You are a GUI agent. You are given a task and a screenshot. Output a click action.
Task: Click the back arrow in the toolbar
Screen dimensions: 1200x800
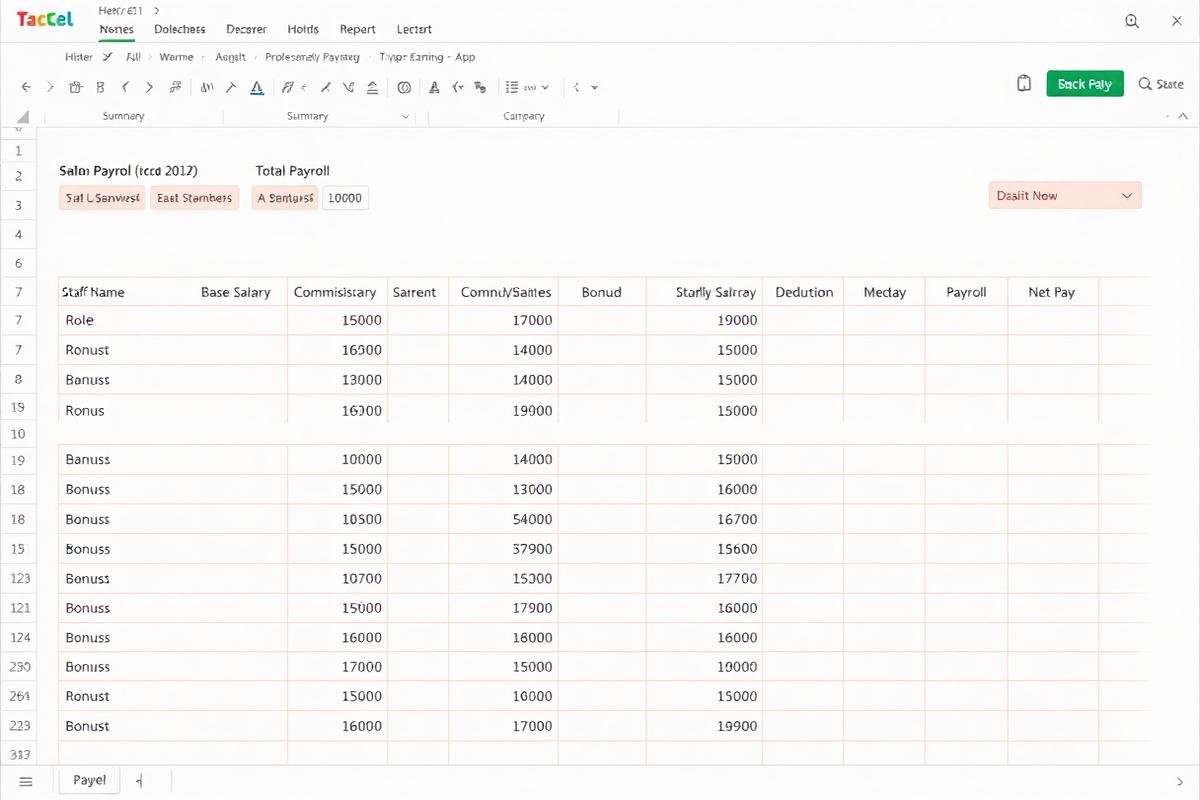tap(26, 88)
